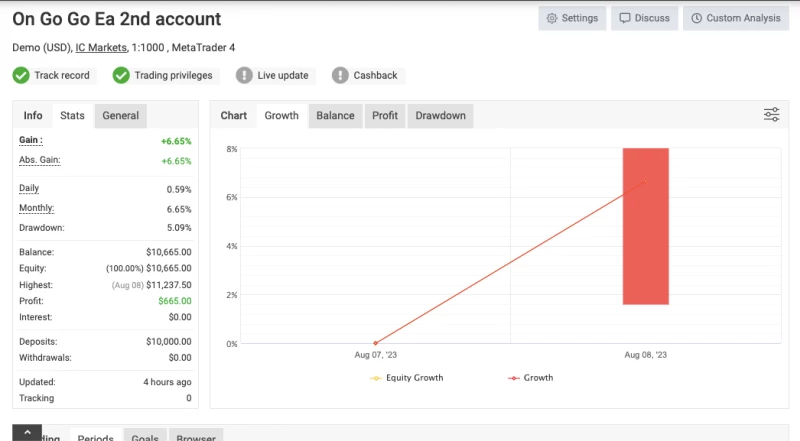
Task: Open the General tab
Action: 120,116
